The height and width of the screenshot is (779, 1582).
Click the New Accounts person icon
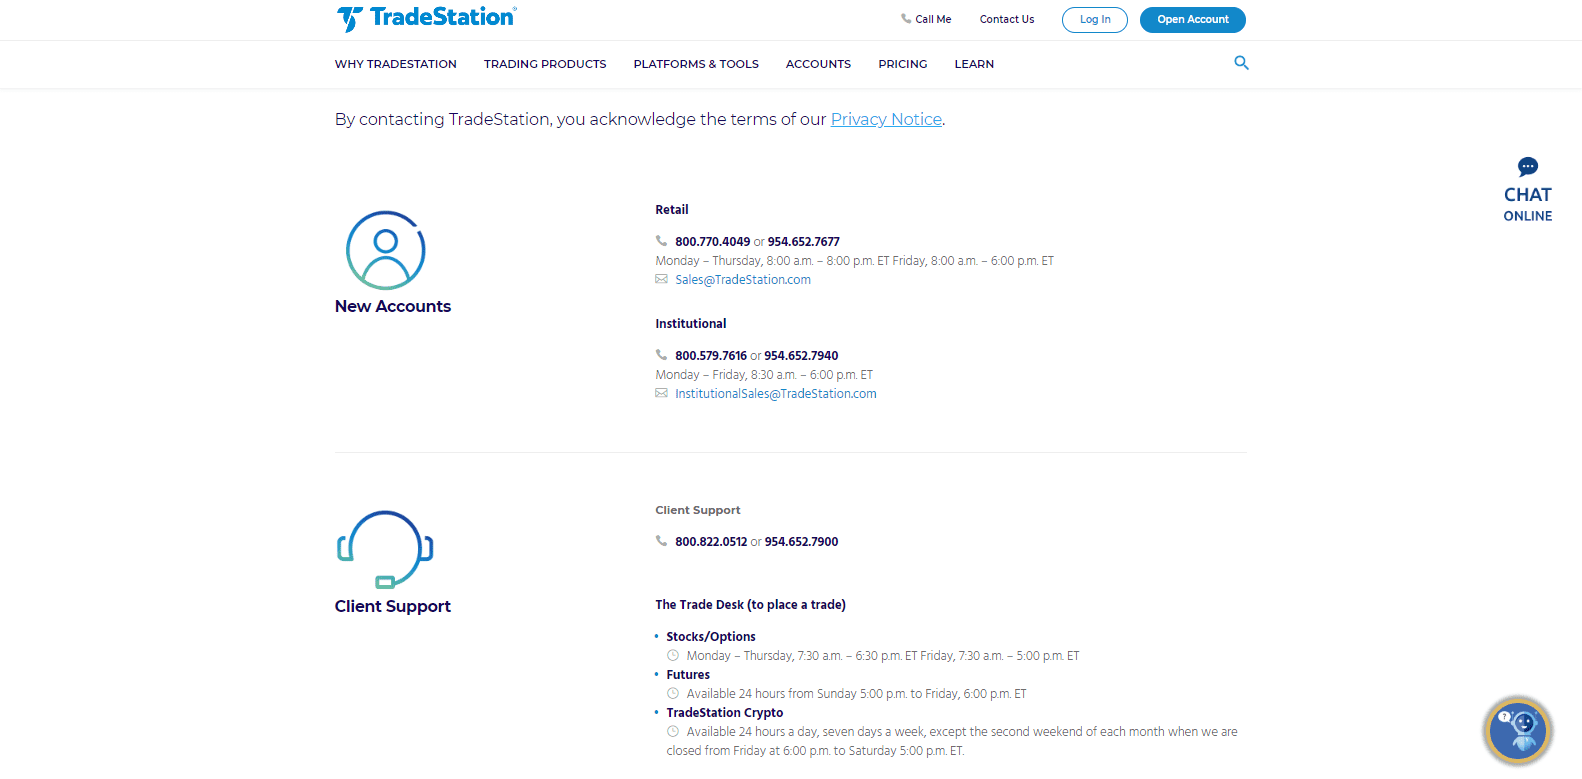click(x=386, y=250)
